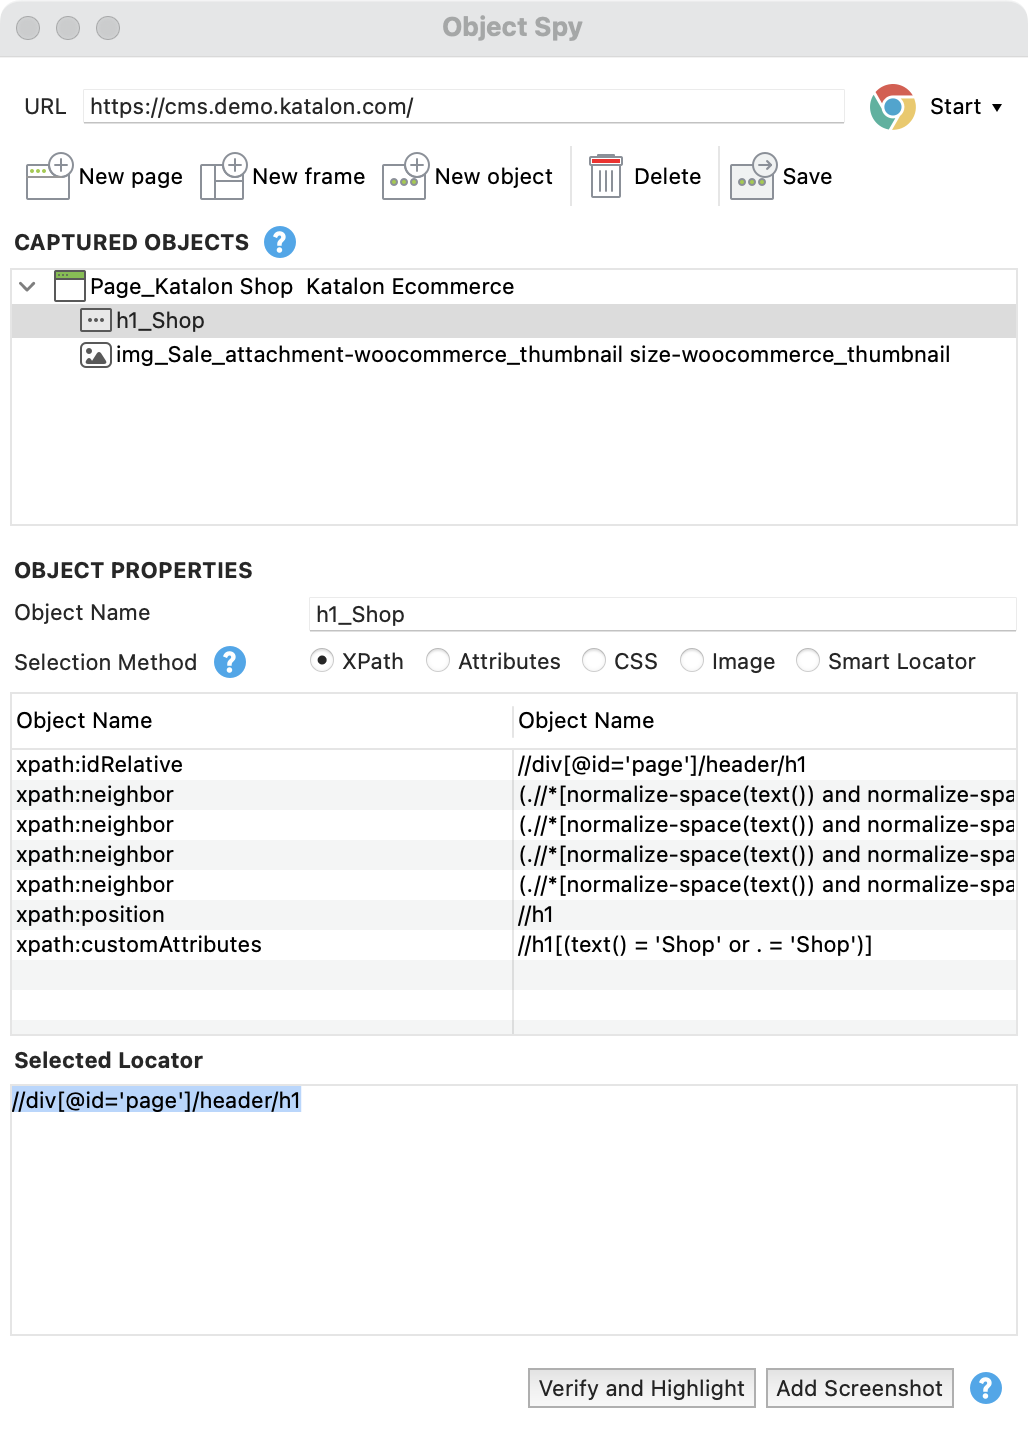The image size is (1028, 1440).
Task: Select the xpath:position locator row
Action: (90, 915)
